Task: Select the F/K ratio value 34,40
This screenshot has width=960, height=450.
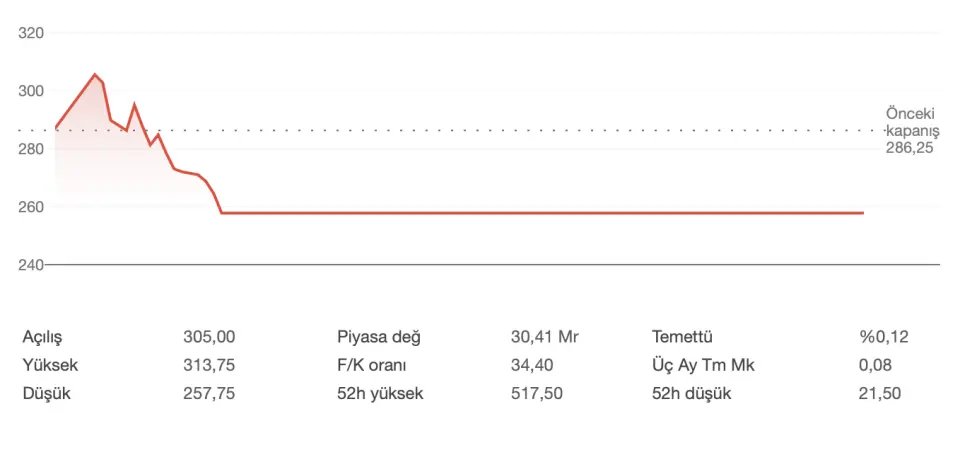Action: pyautogui.click(x=532, y=365)
